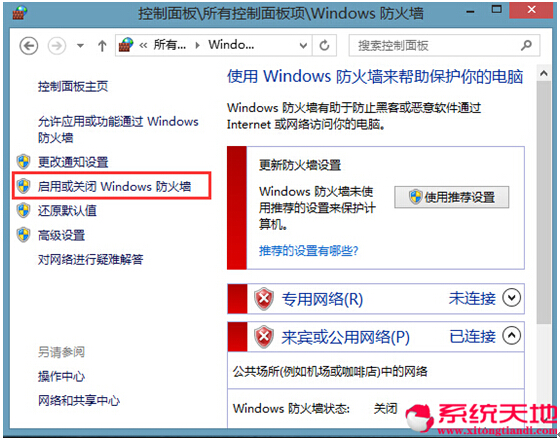Open 还原默认值 in the sidebar

pos(67,210)
